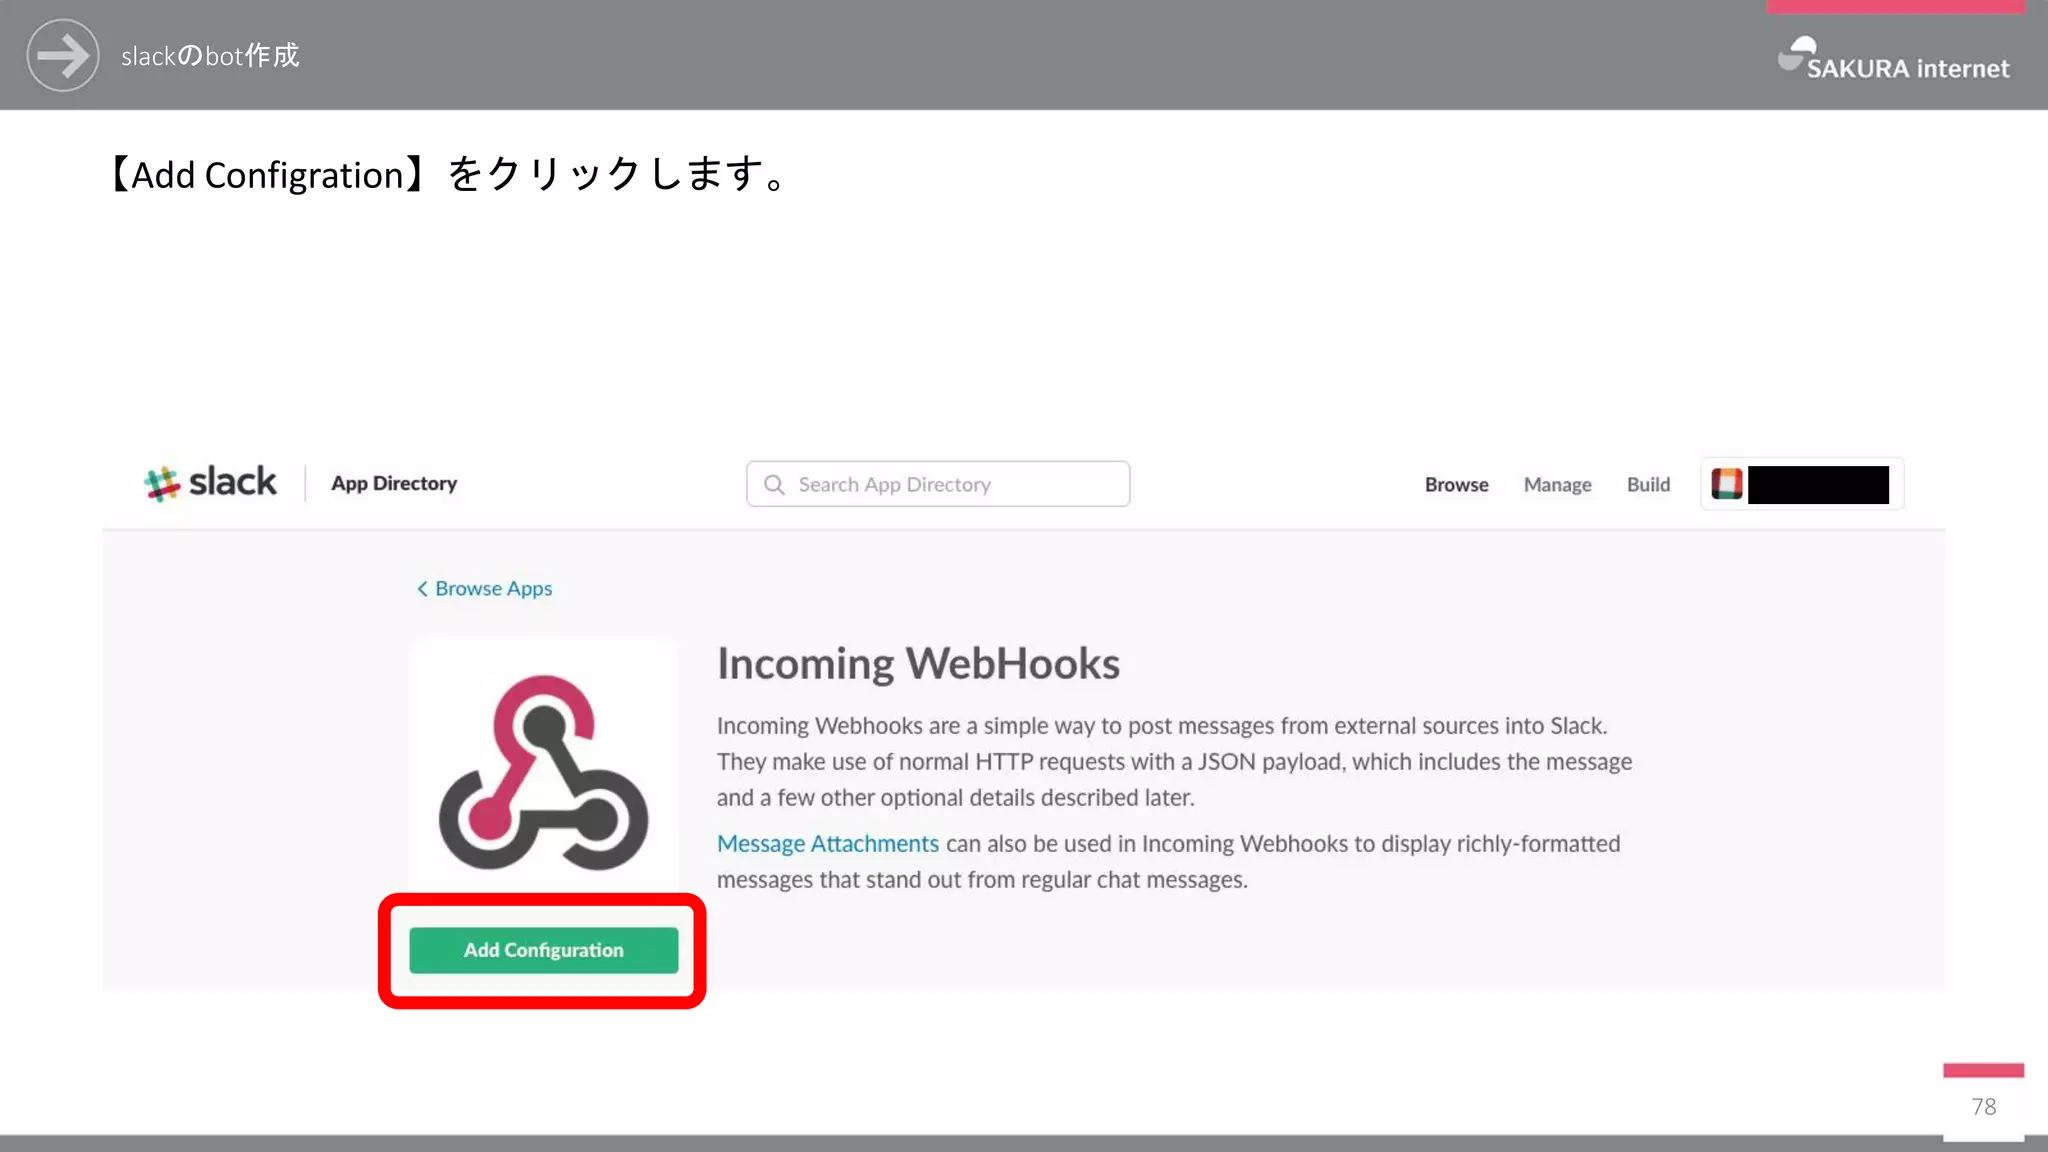2048x1152 pixels.
Task: Click the slide title 'slackのbot作成'
Action: [210, 56]
